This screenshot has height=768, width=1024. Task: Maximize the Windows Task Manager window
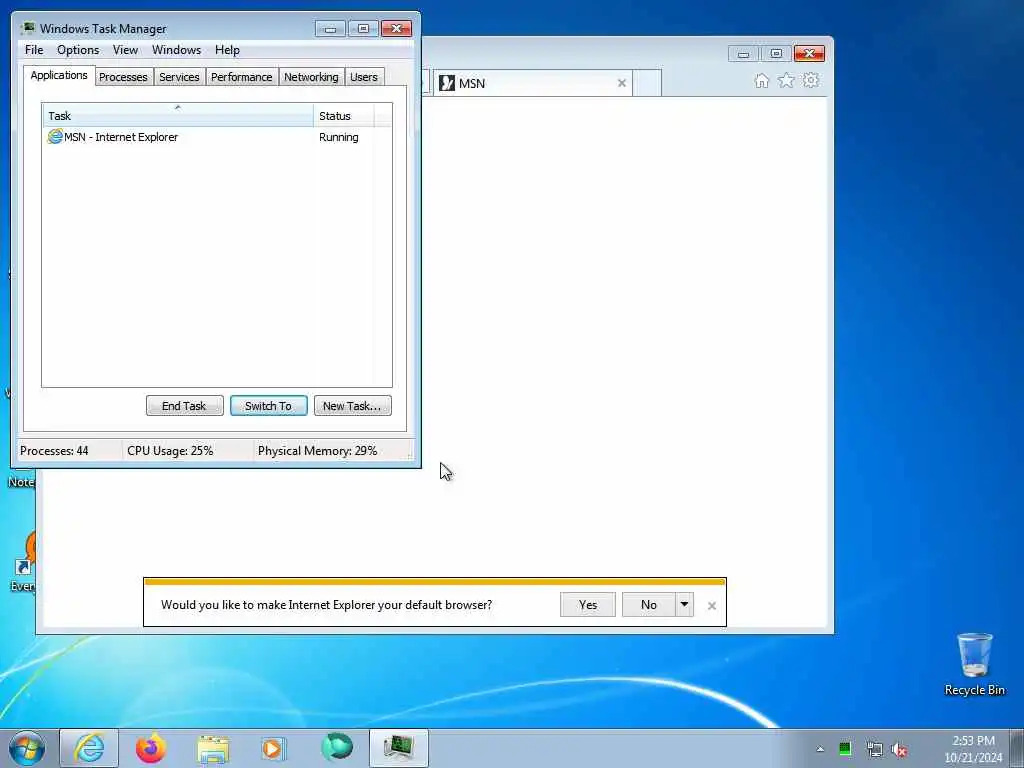363,28
